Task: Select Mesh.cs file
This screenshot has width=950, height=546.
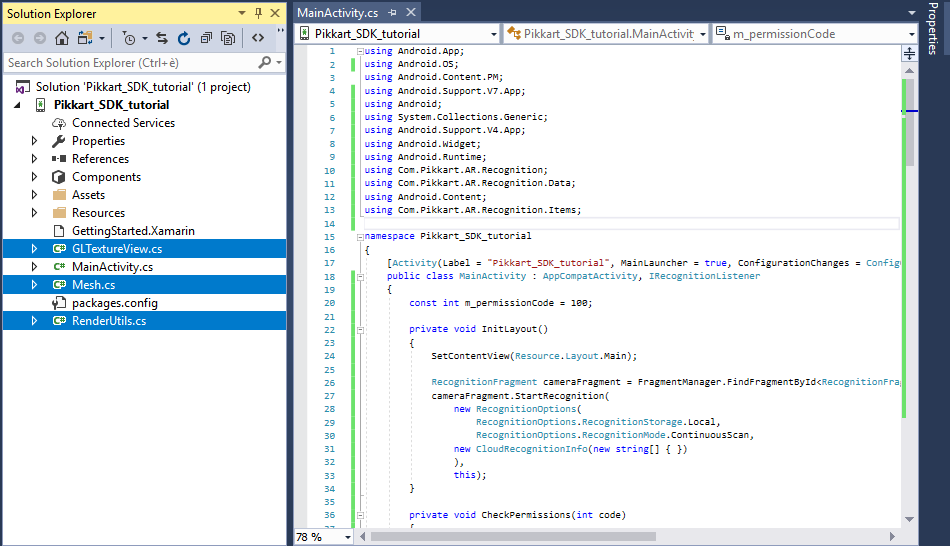Action: click(x=93, y=285)
